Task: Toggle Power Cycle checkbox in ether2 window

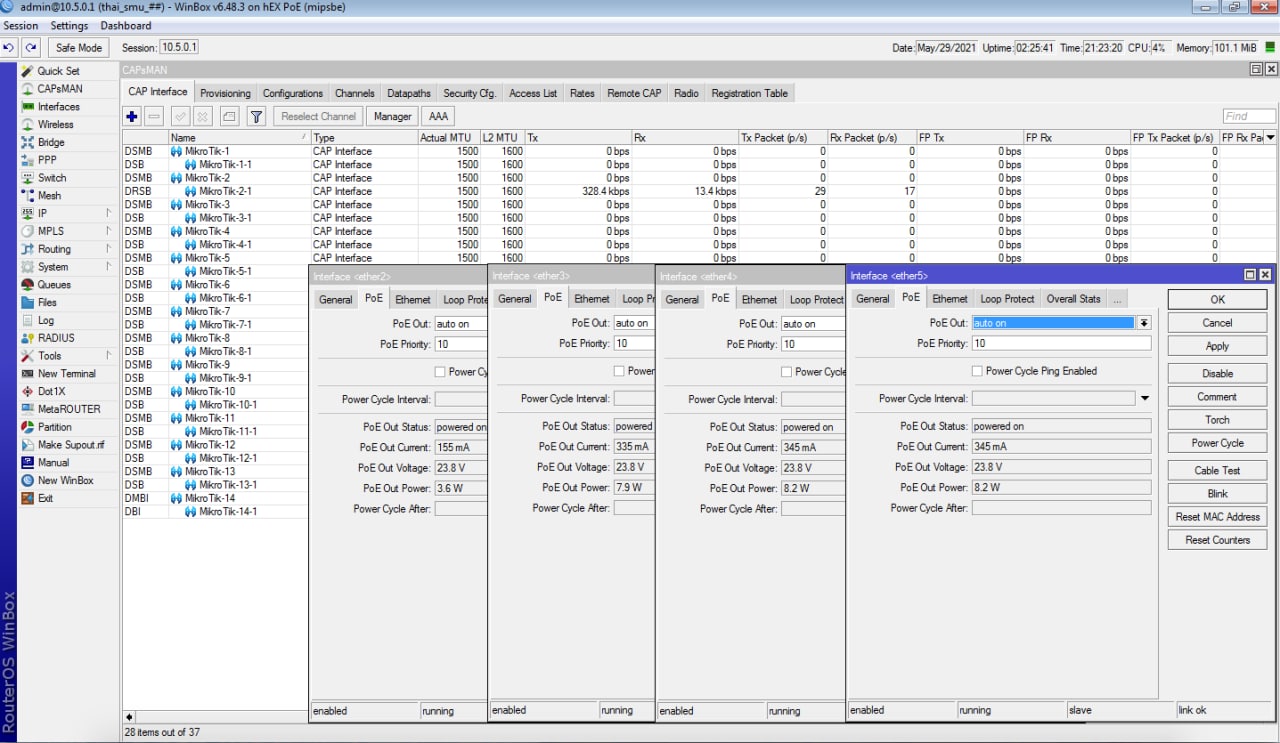Action: point(440,372)
